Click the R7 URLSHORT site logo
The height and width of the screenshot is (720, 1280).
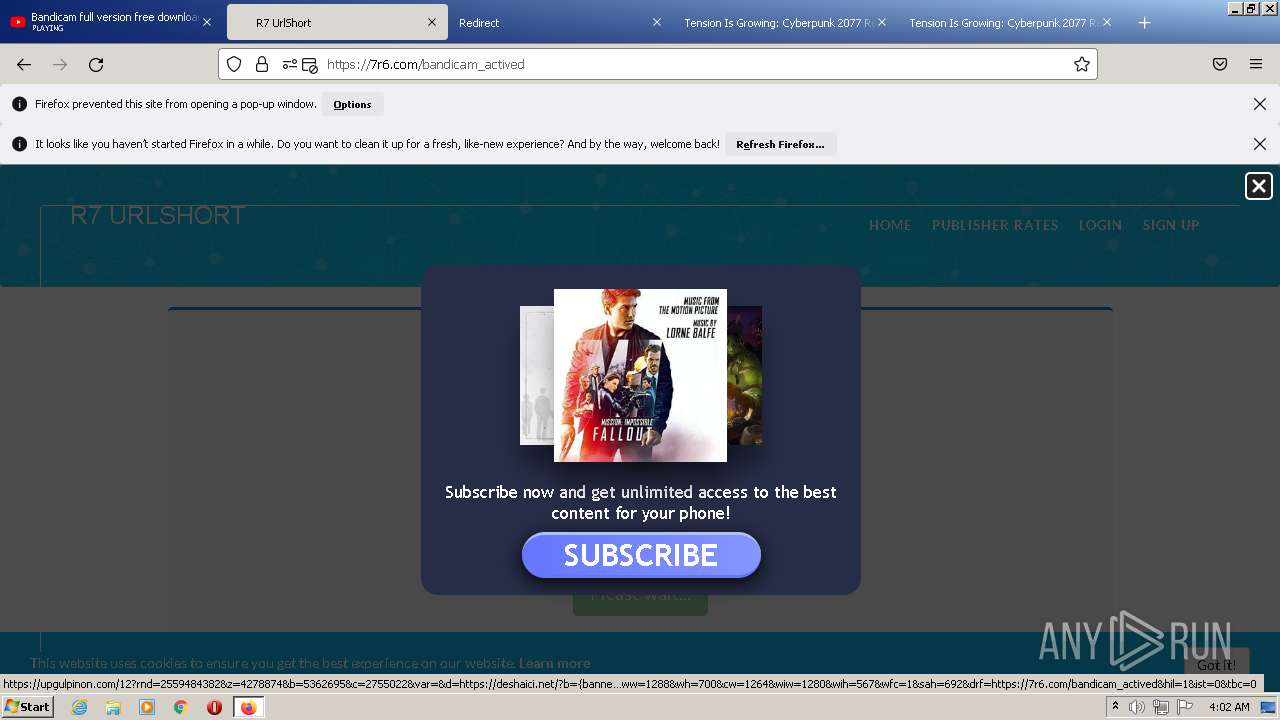click(x=158, y=215)
